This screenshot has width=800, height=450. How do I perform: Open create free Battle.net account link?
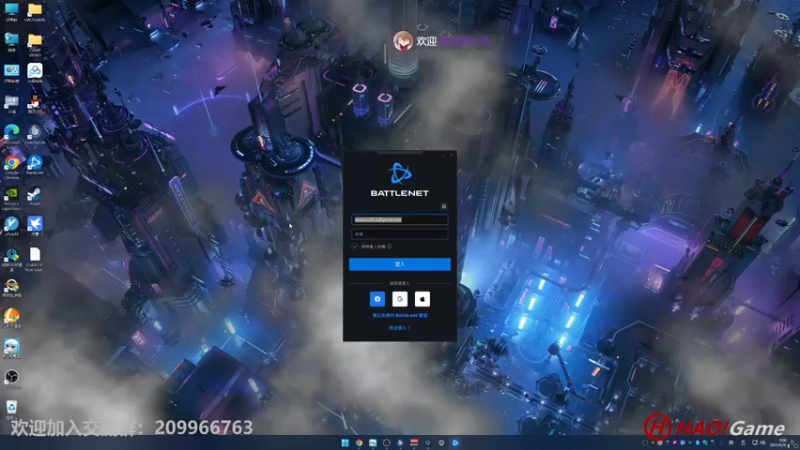click(399, 315)
